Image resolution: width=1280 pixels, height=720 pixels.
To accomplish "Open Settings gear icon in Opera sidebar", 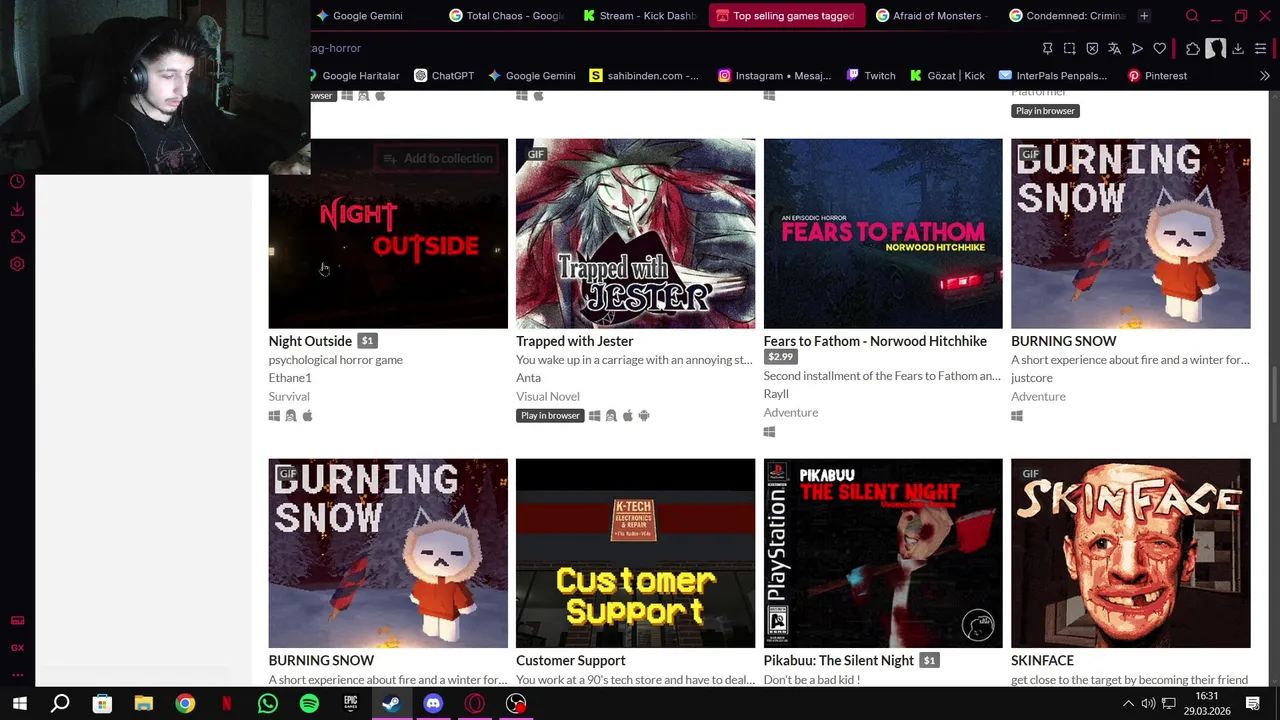I will click(17, 264).
